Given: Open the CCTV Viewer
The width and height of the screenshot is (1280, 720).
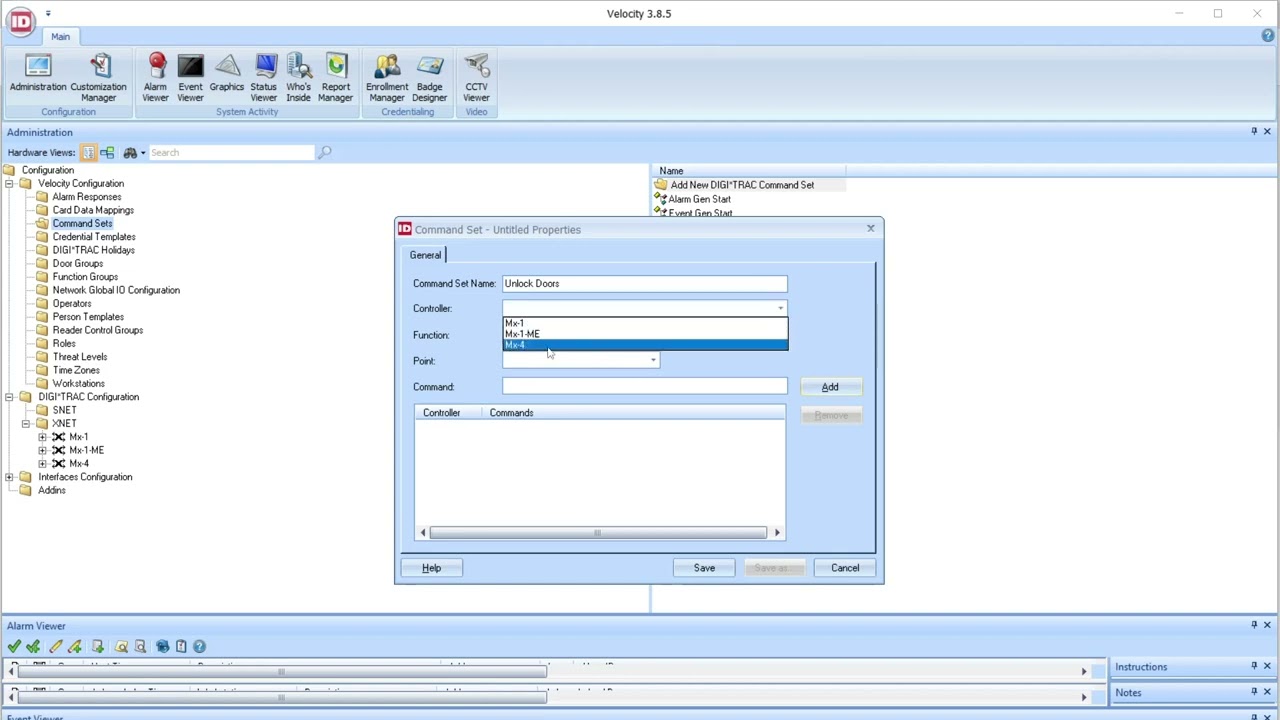Looking at the screenshot, I should (476, 78).
